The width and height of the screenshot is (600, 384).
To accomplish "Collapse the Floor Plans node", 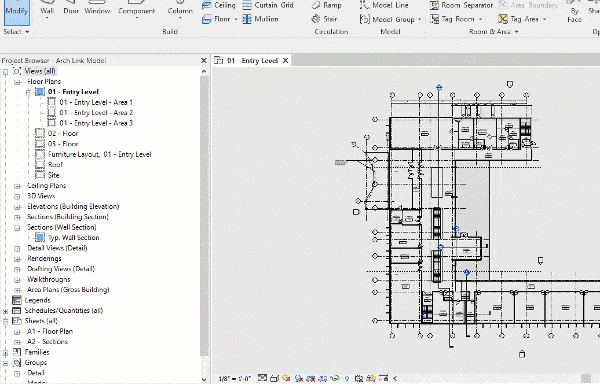I will point(17,82).
